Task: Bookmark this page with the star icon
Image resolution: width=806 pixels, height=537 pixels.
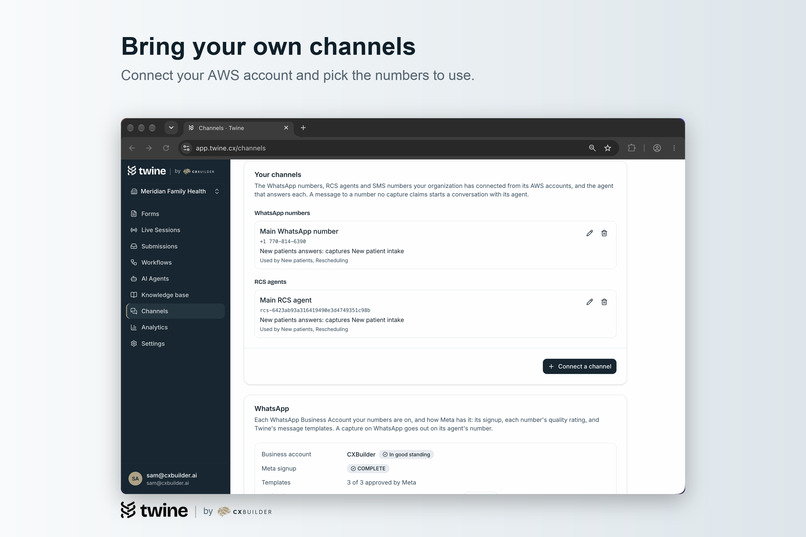Action: pos(608,148)
